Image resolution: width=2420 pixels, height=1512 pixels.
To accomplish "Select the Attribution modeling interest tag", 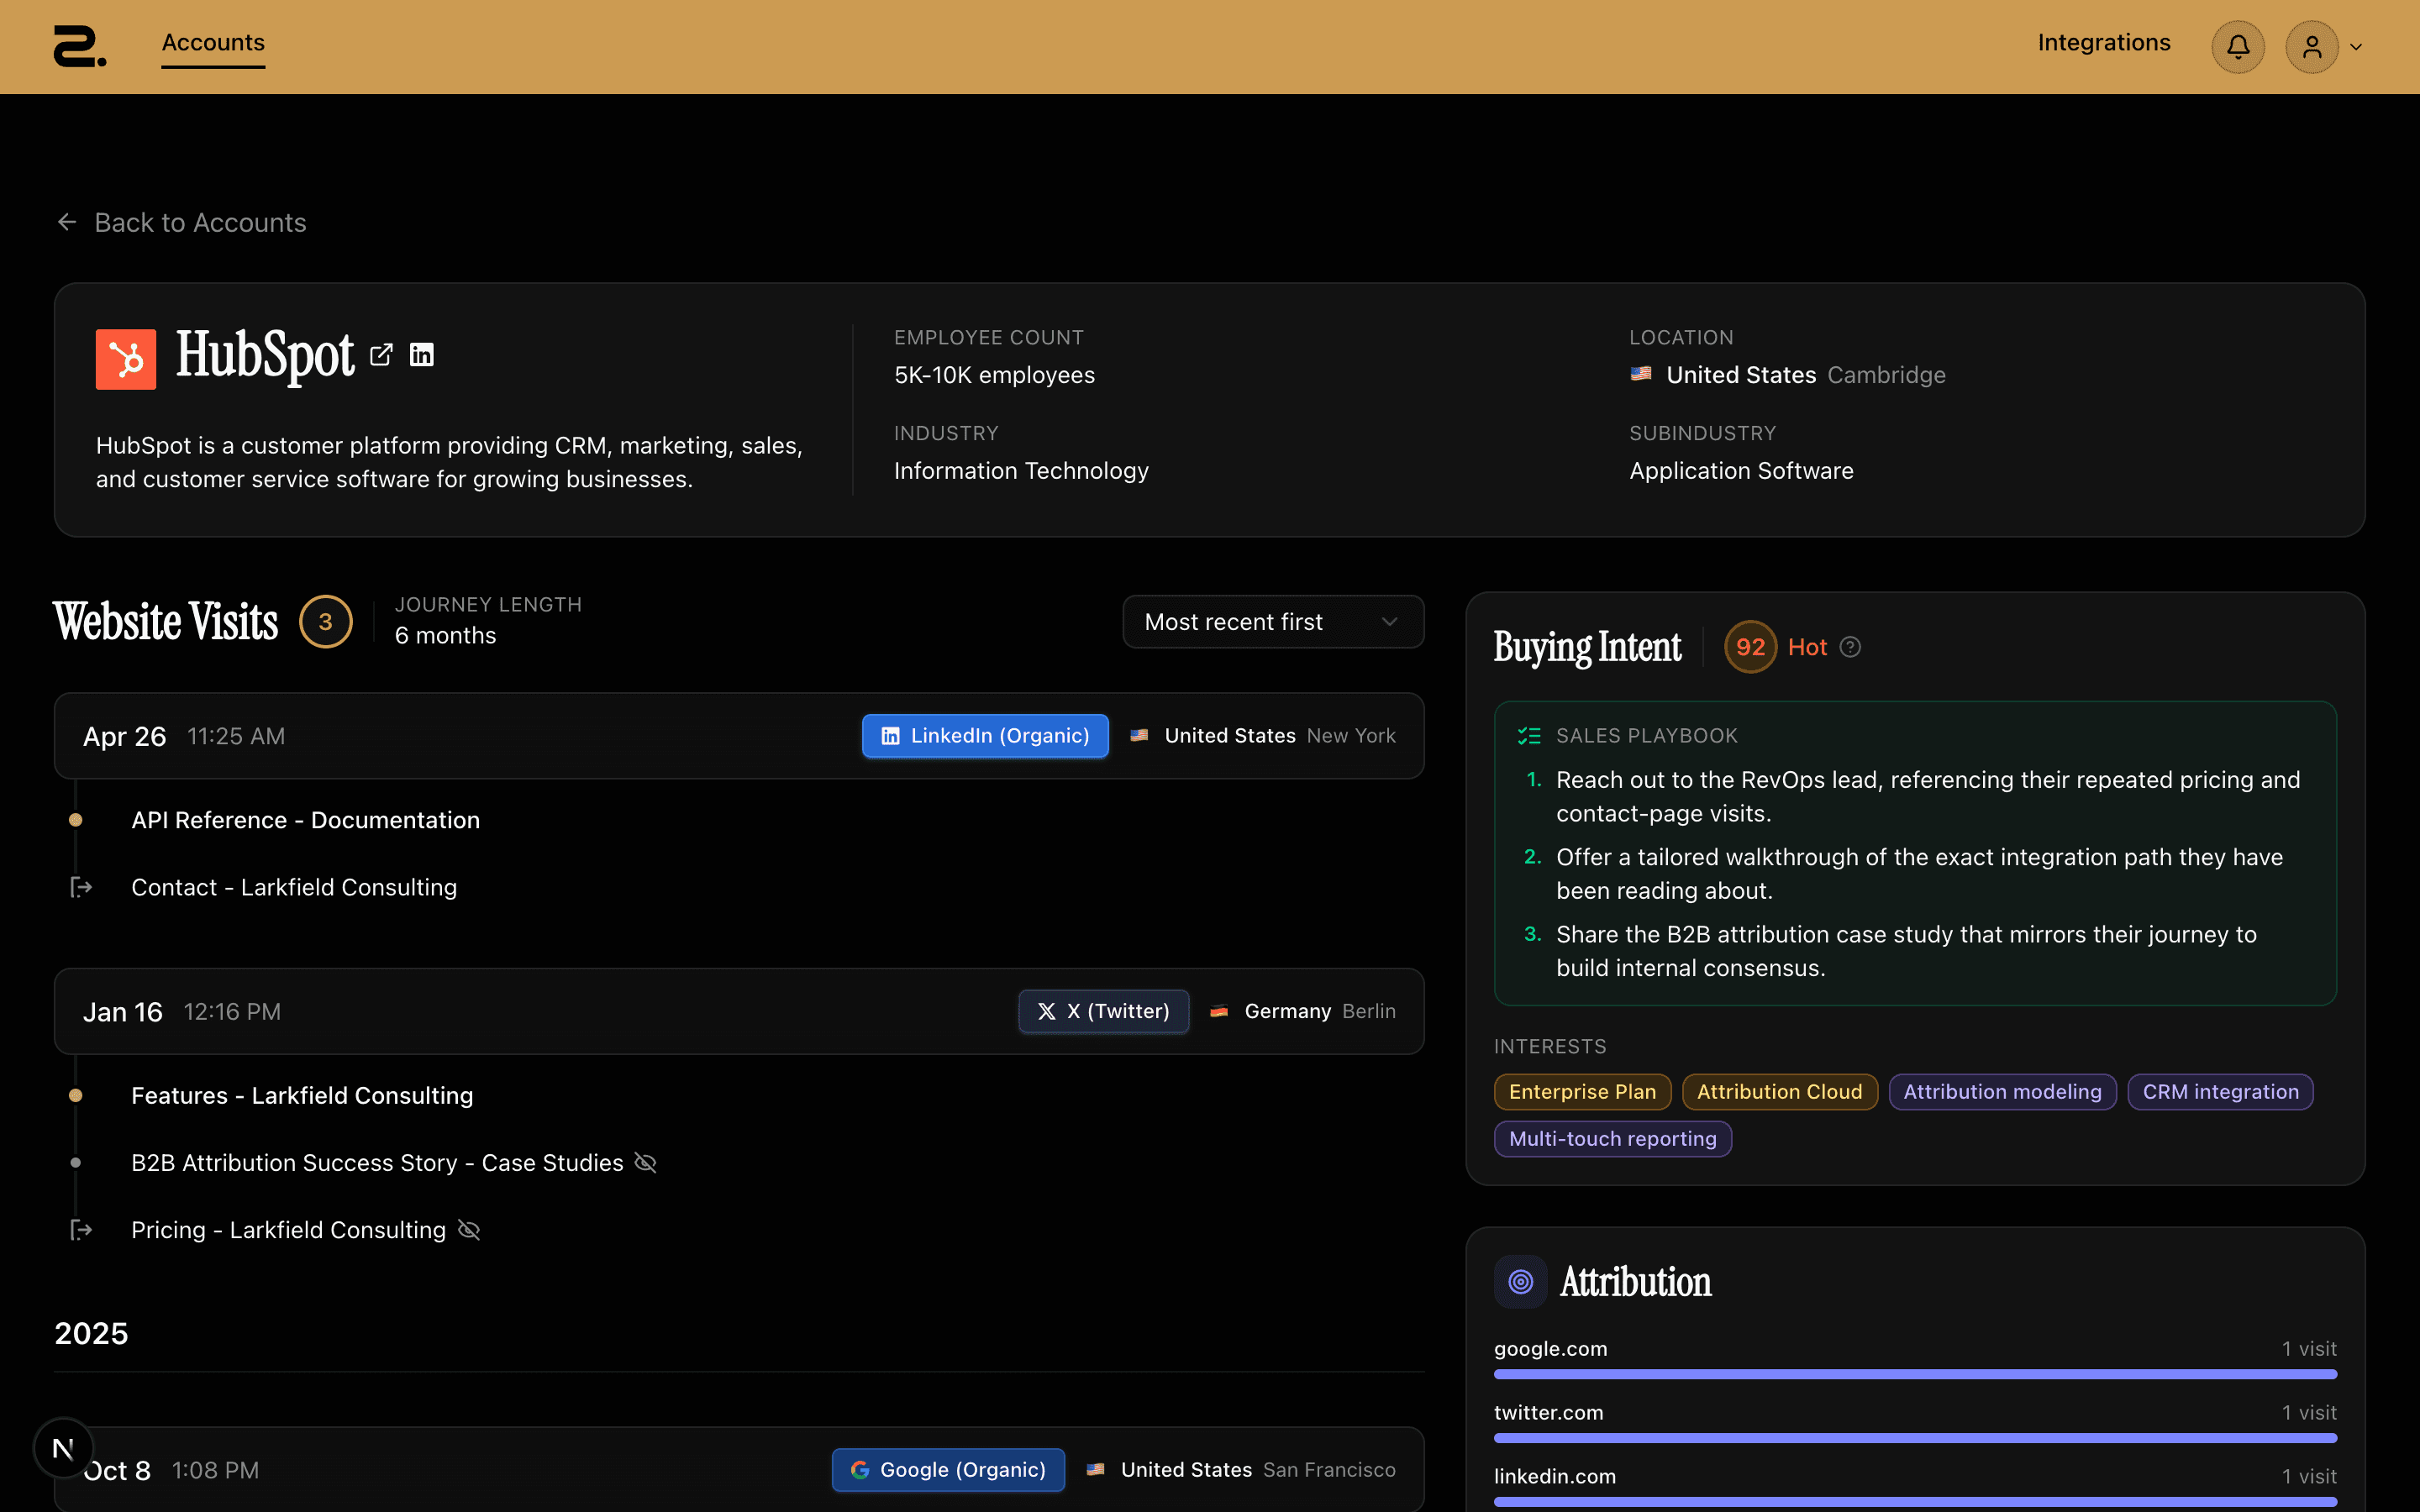I will tap(2002, 1092).
